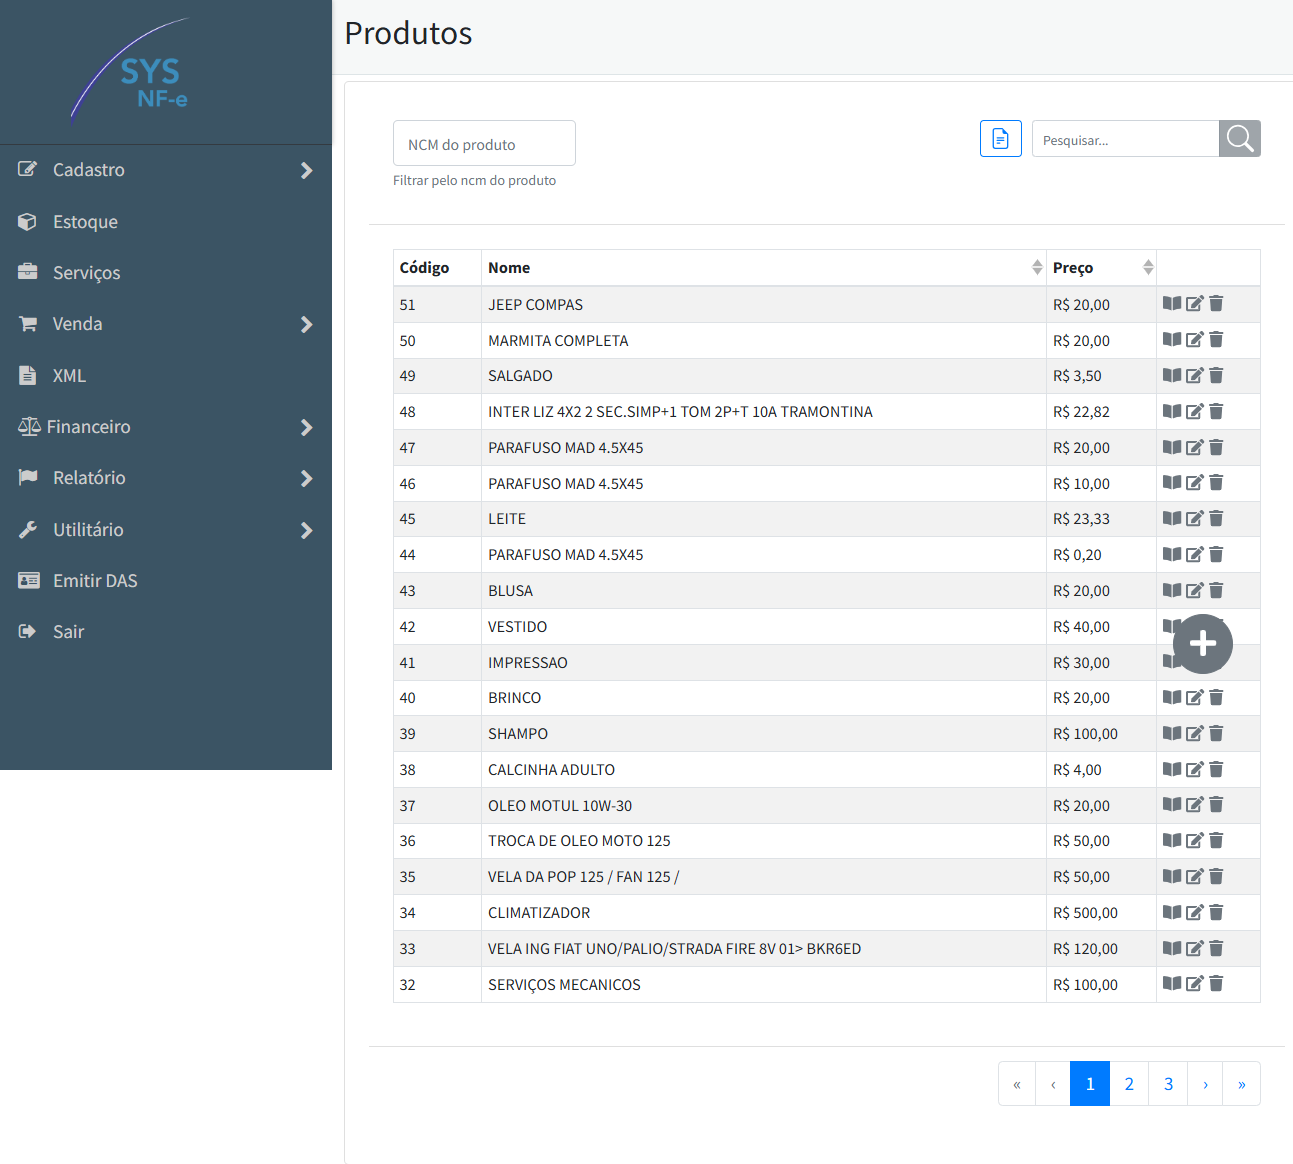This screenshot has height=1164, width=1293.
Task: Go to pagination page 2
Action: click(x=1129, y=1084)
